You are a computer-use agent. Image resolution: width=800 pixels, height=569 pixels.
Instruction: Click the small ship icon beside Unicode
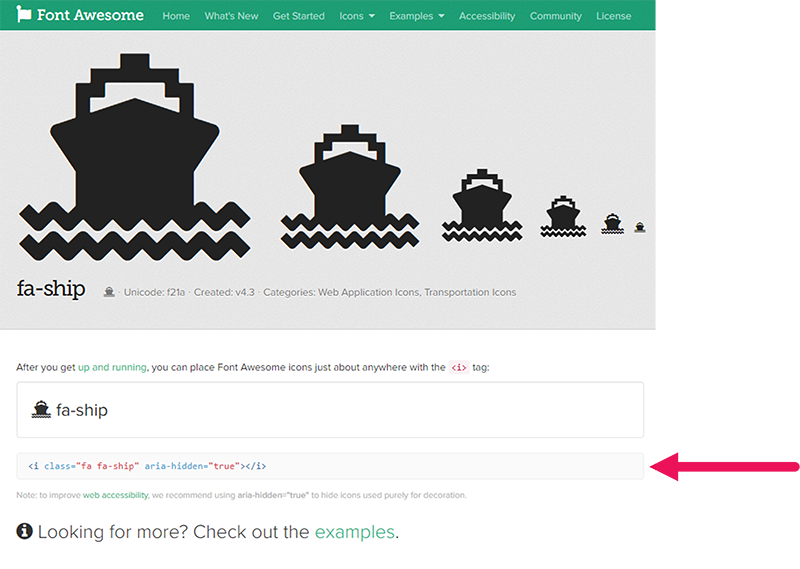pyautogui.click(x=109, y=292)
